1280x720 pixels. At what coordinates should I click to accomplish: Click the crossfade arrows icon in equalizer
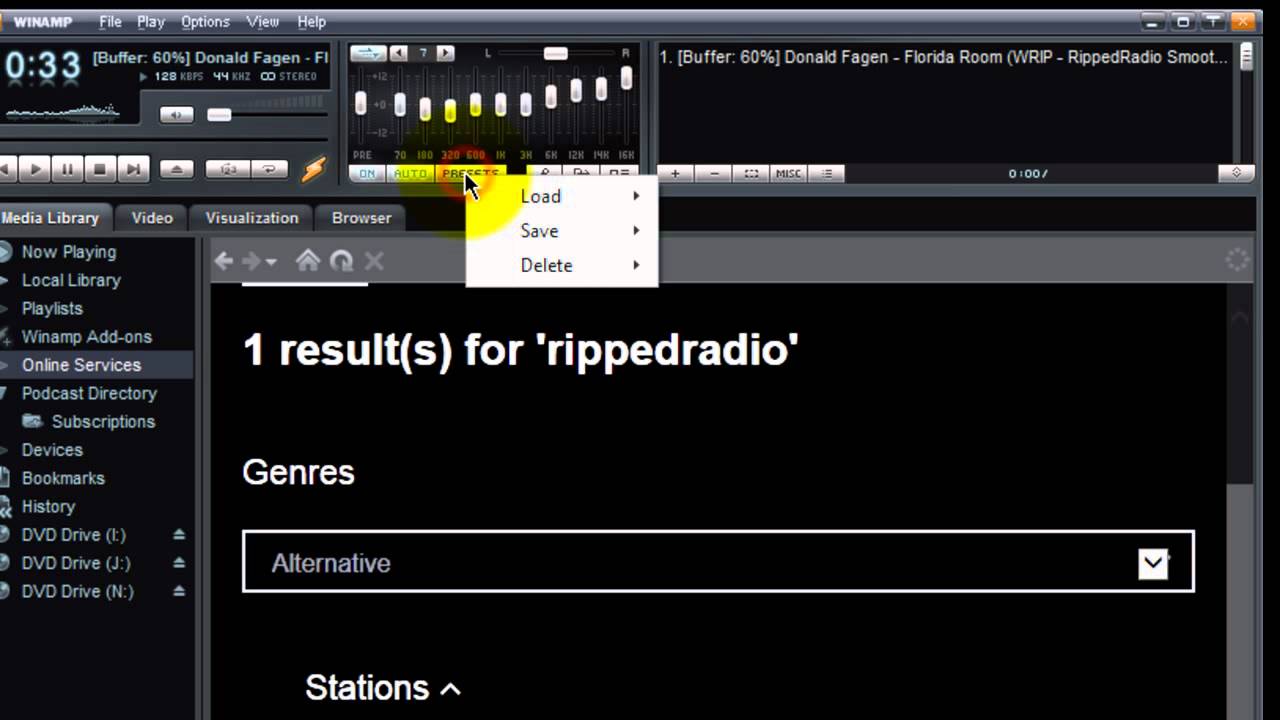tap(368, 53)
